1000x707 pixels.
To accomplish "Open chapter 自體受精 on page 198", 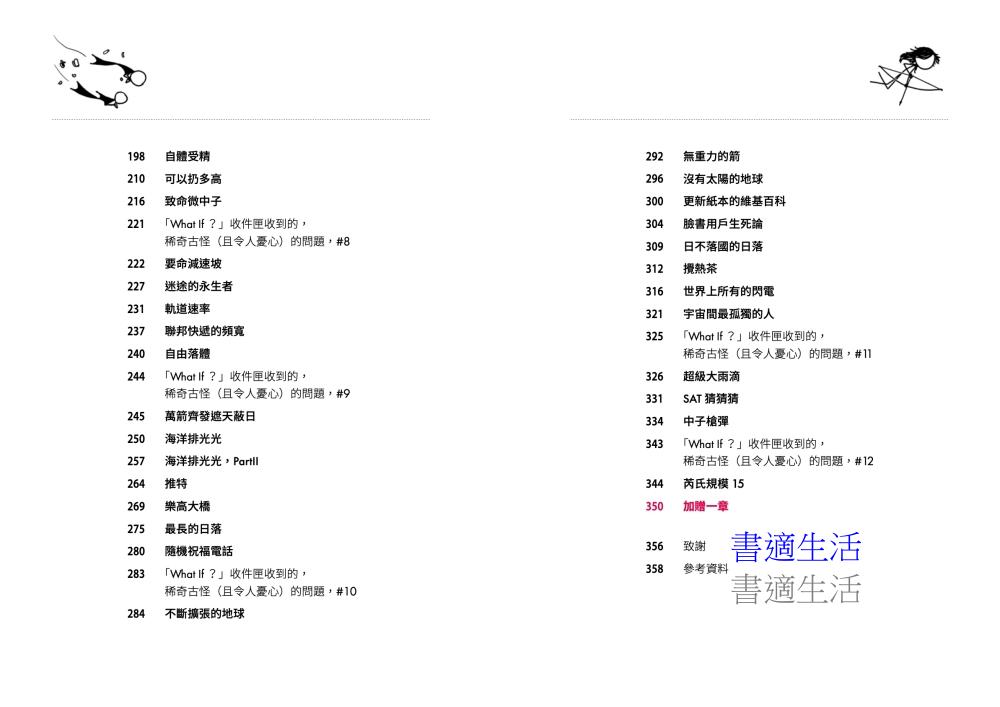I will click(x=187, y=157).
